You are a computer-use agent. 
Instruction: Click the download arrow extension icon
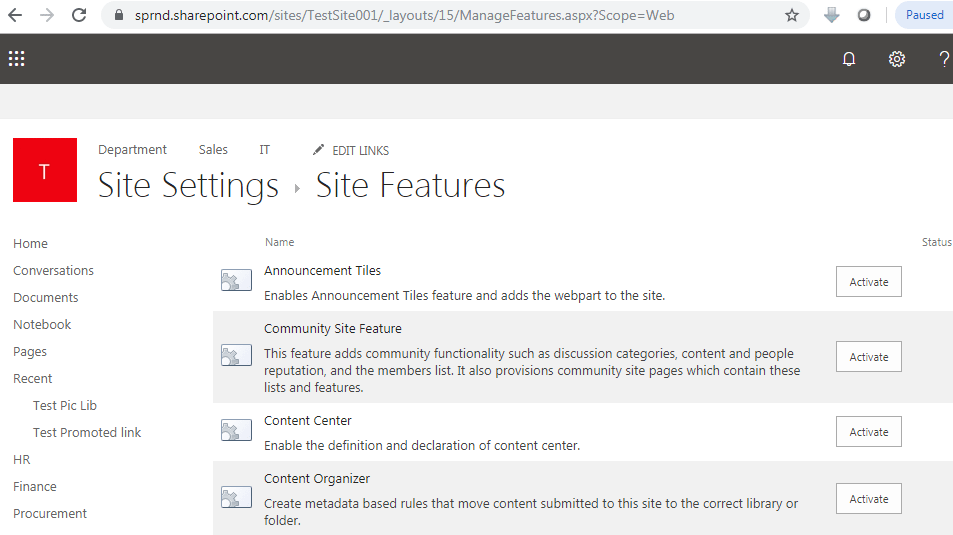click(831, 15)
